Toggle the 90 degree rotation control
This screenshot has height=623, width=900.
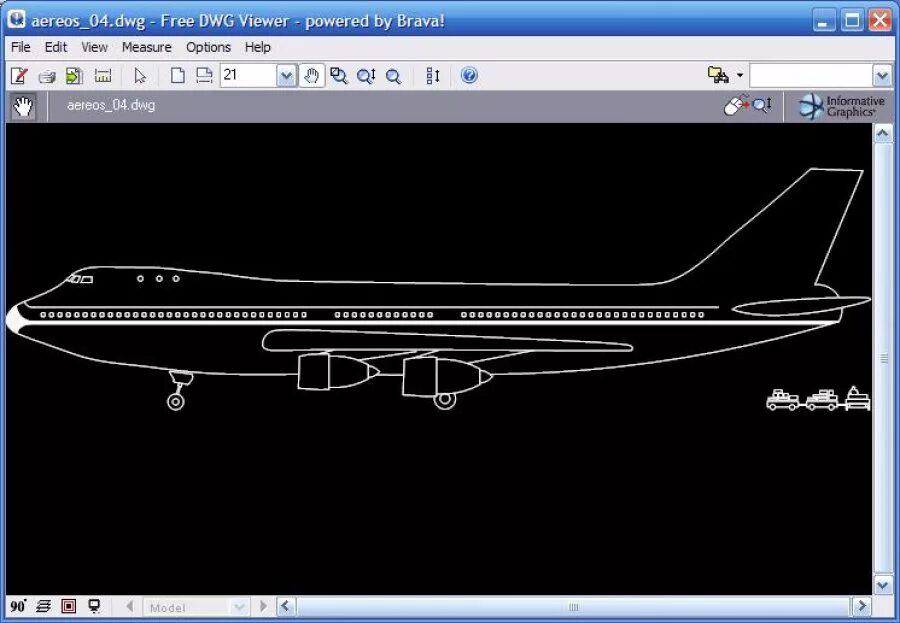pos(18,605)
